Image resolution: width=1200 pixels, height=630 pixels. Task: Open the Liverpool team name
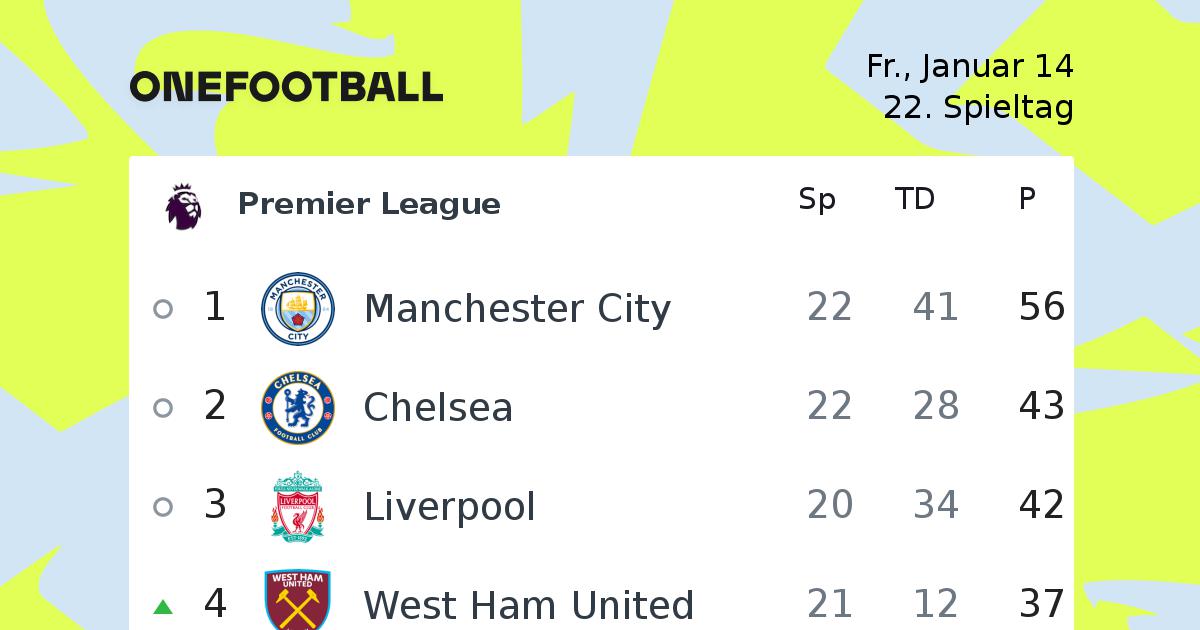(450, 507)
